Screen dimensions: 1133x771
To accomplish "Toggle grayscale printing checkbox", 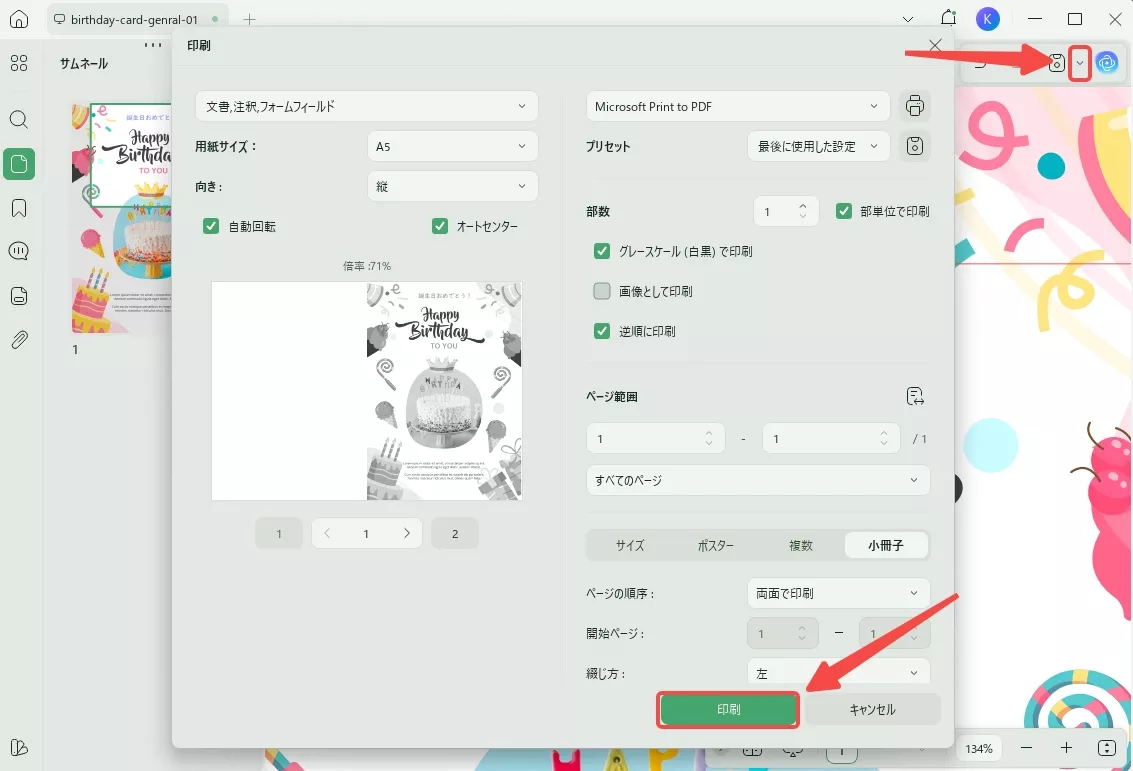I will (601, 251).
